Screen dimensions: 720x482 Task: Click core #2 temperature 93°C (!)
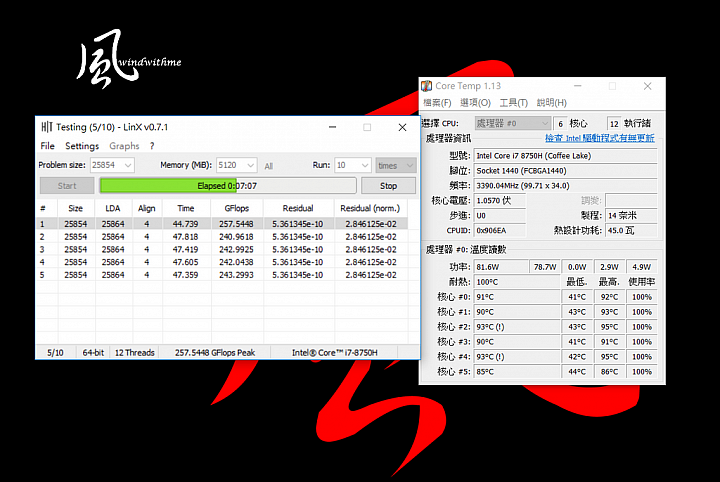pyautogui.click(x=517, y=327)
